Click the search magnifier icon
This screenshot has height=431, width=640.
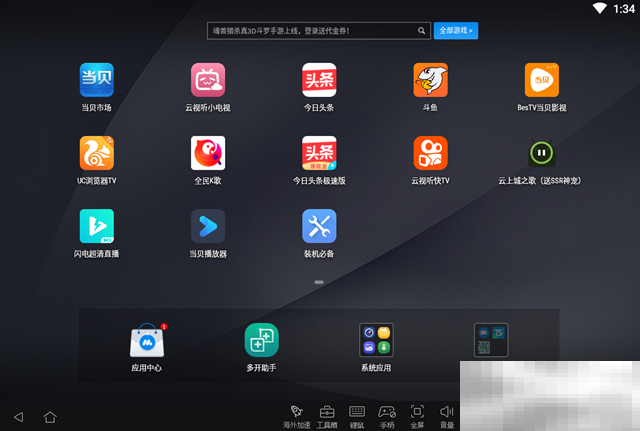tap(421, 31)
